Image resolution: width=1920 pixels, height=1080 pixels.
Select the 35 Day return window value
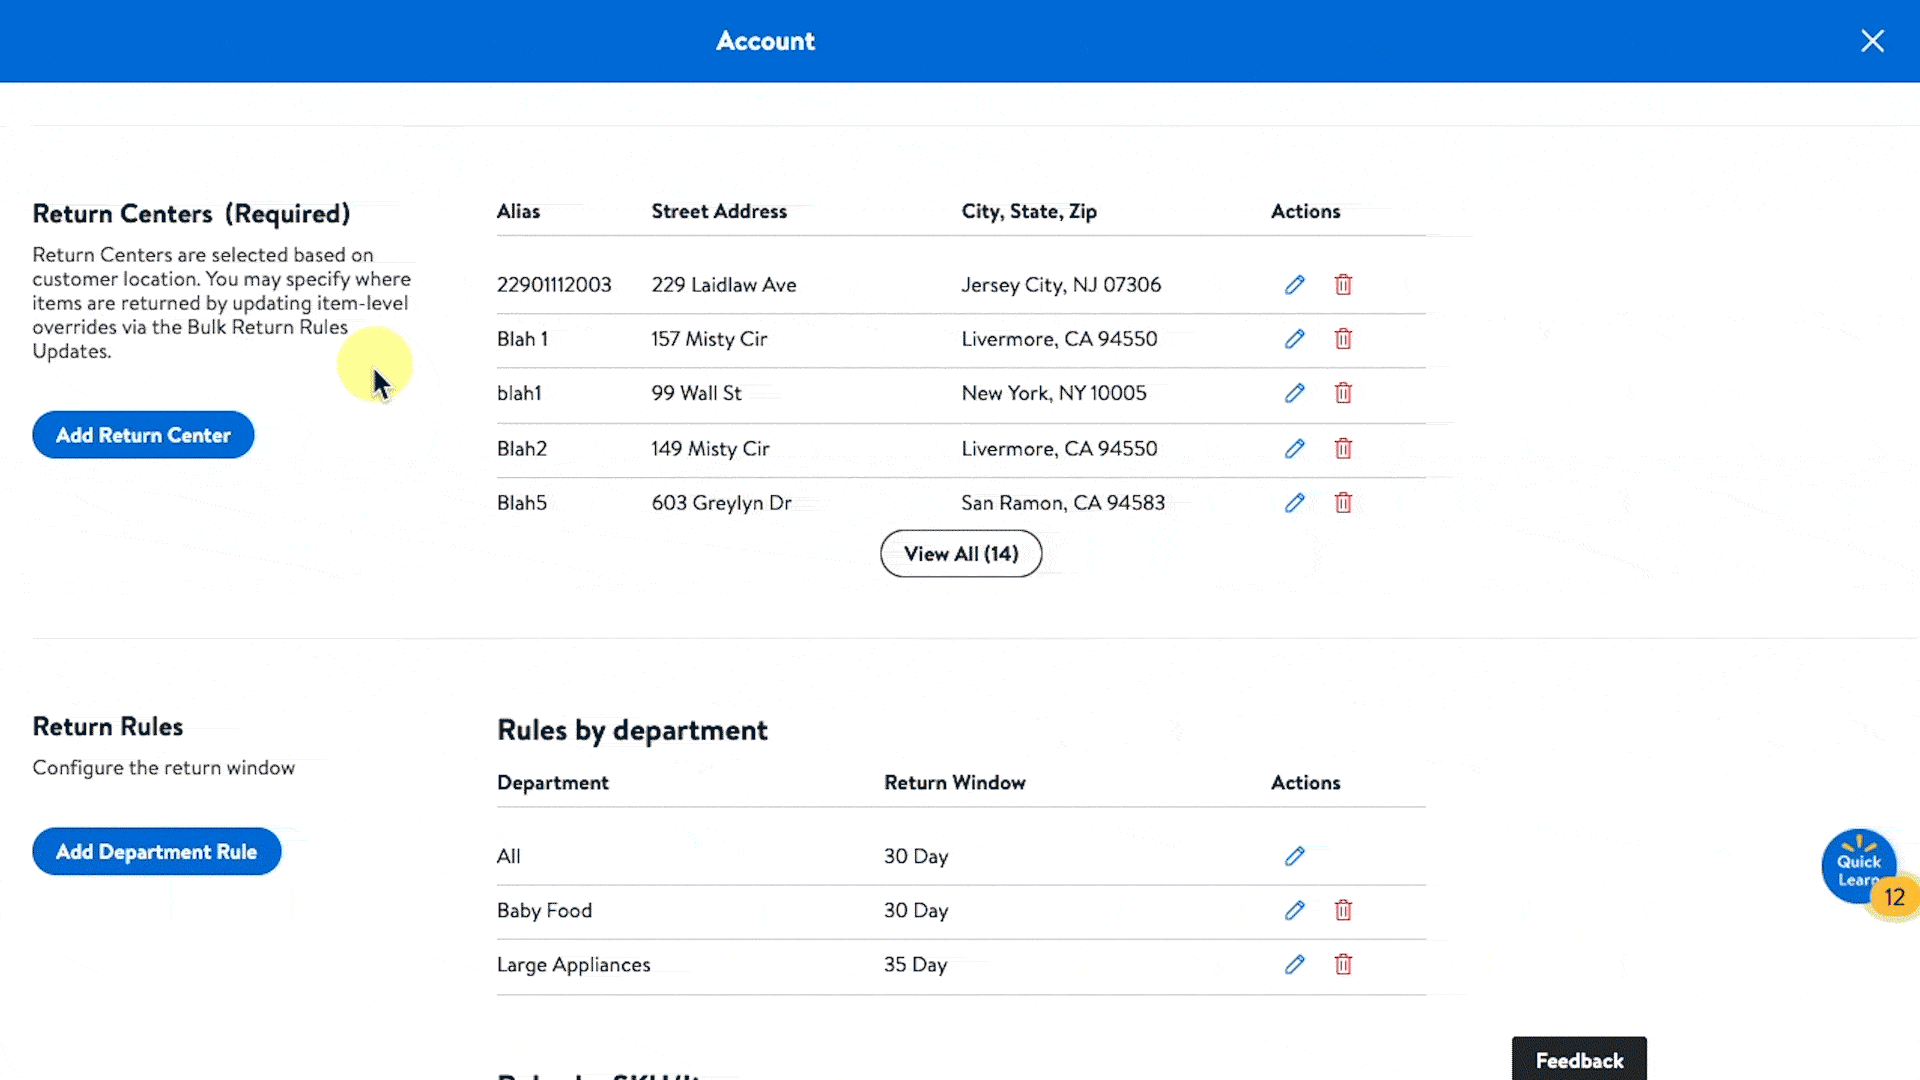915,965
